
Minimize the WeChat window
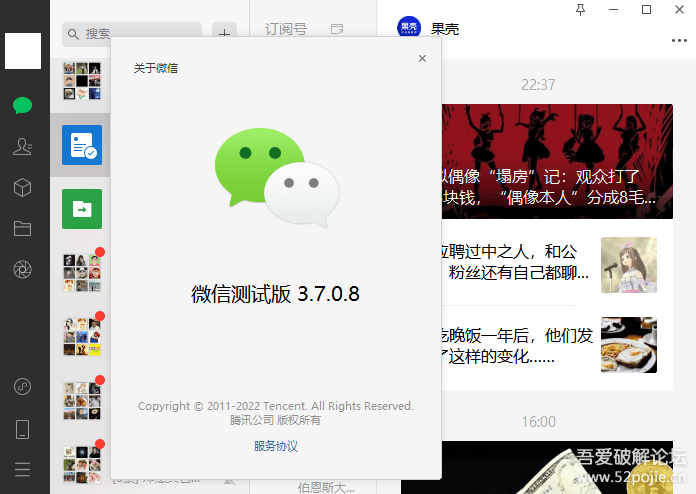tap(613, 10)
